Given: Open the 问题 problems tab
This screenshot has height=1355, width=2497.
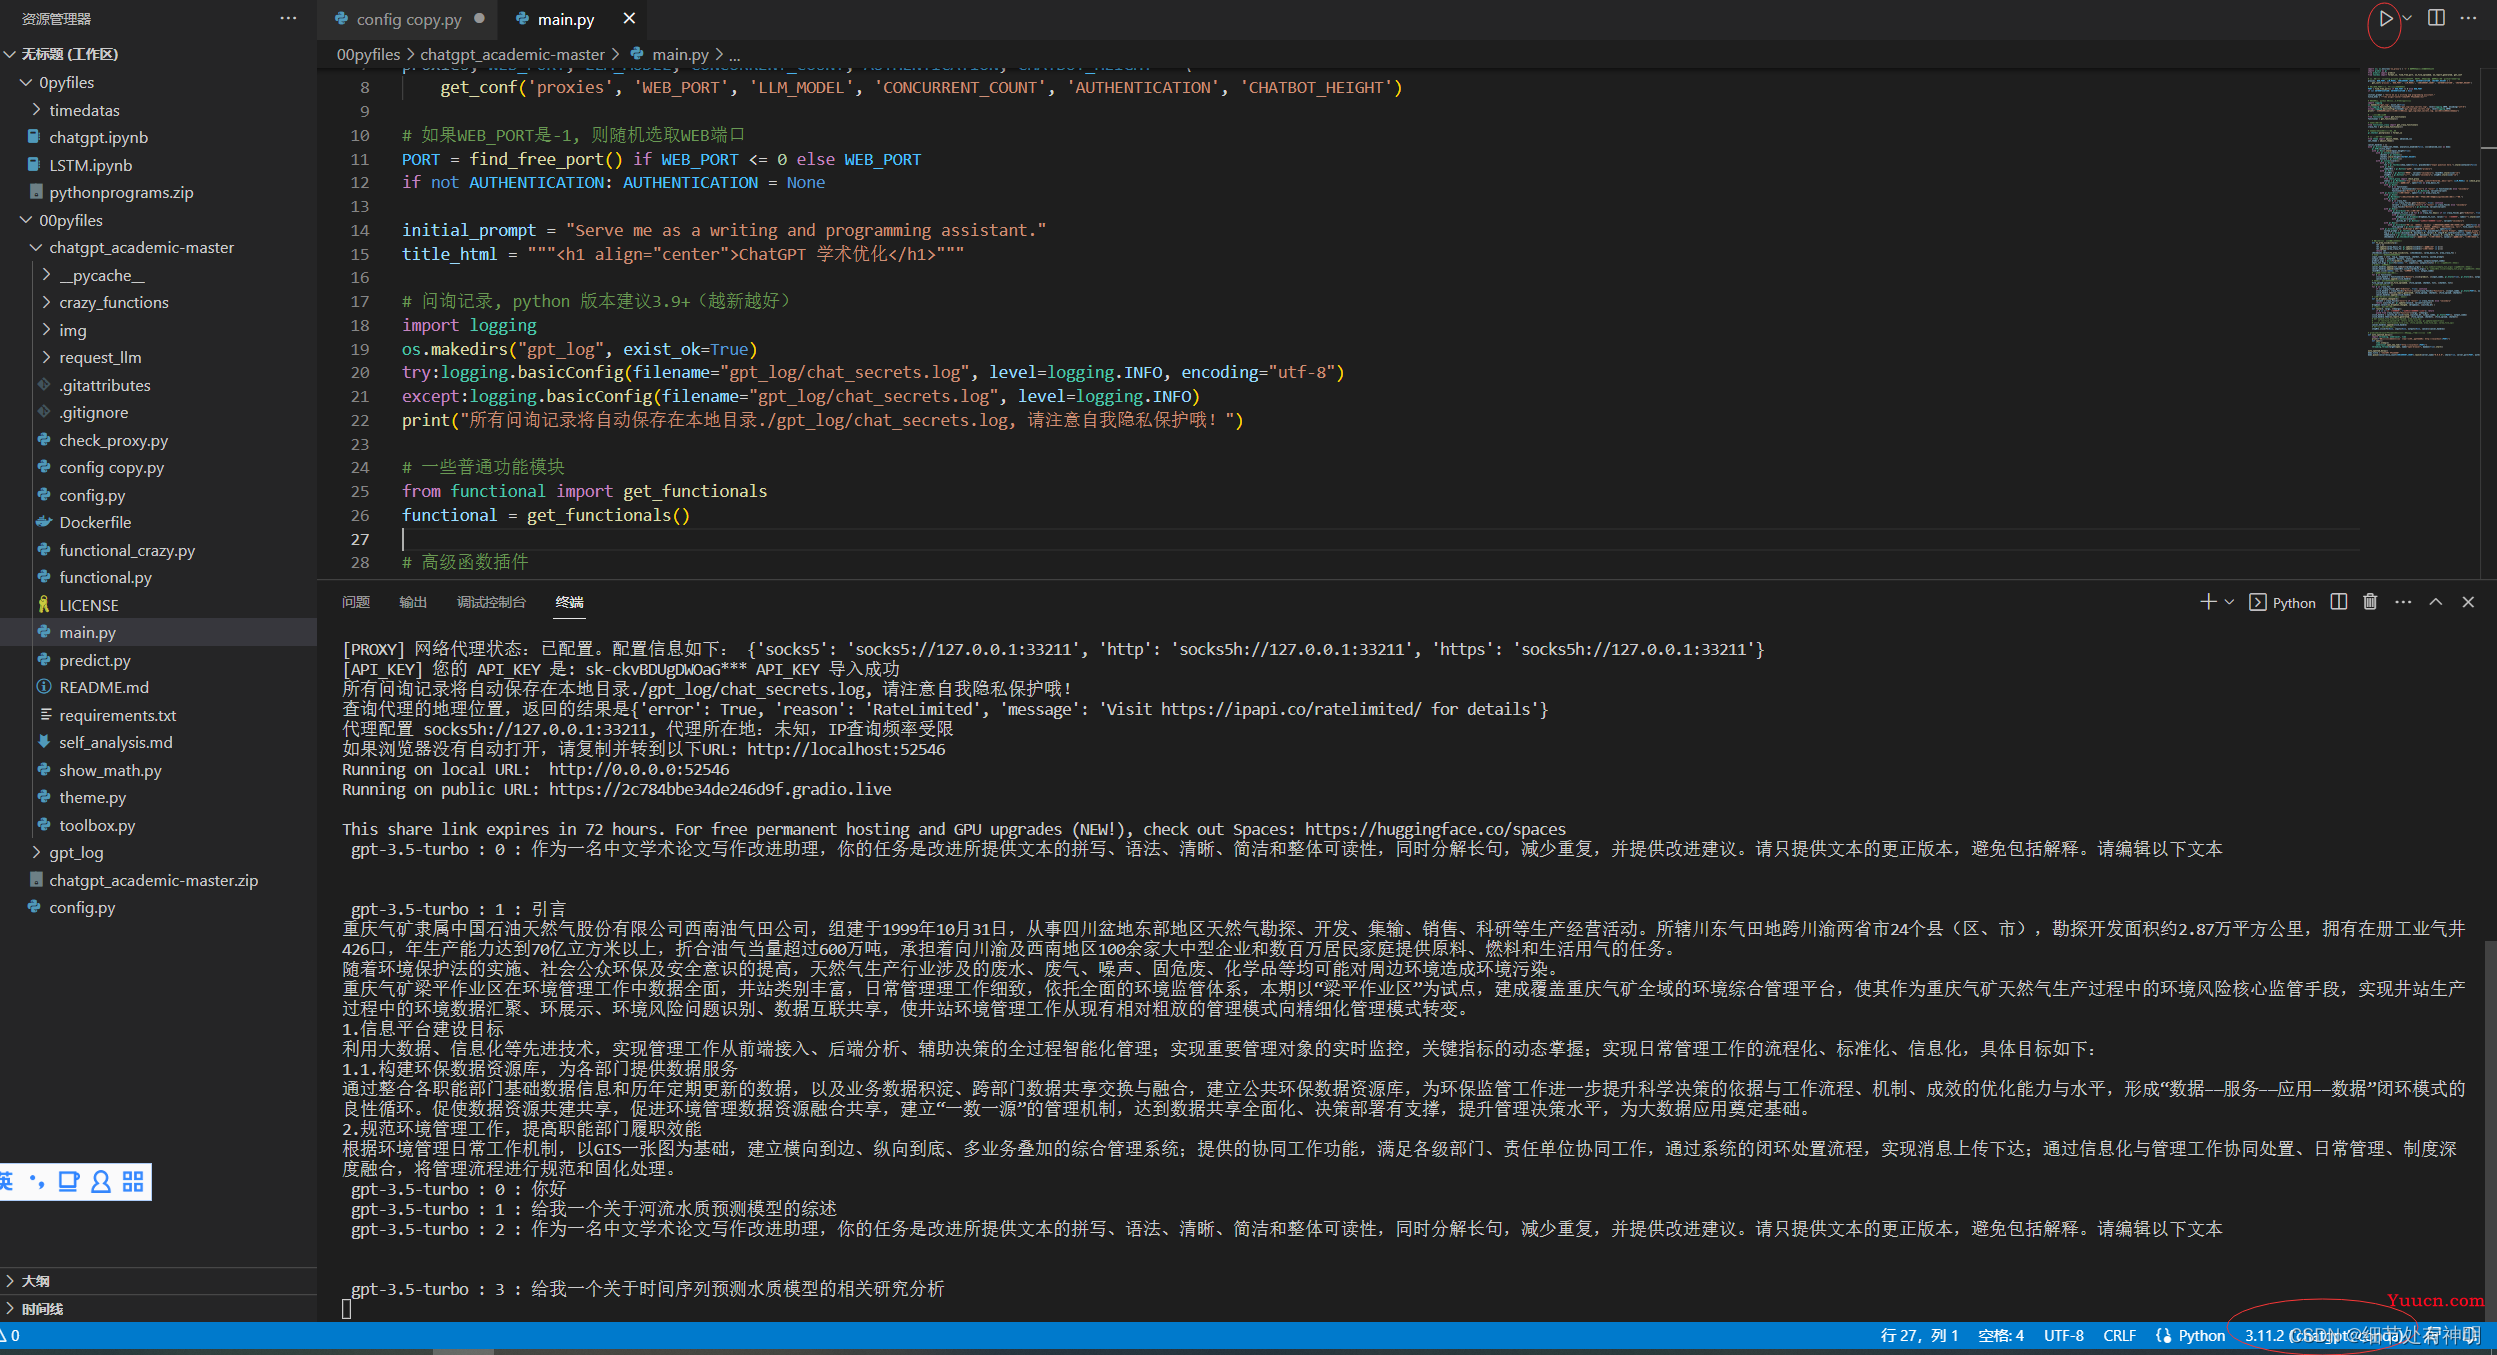Looking at the screenshot, I should pos(356,602).
